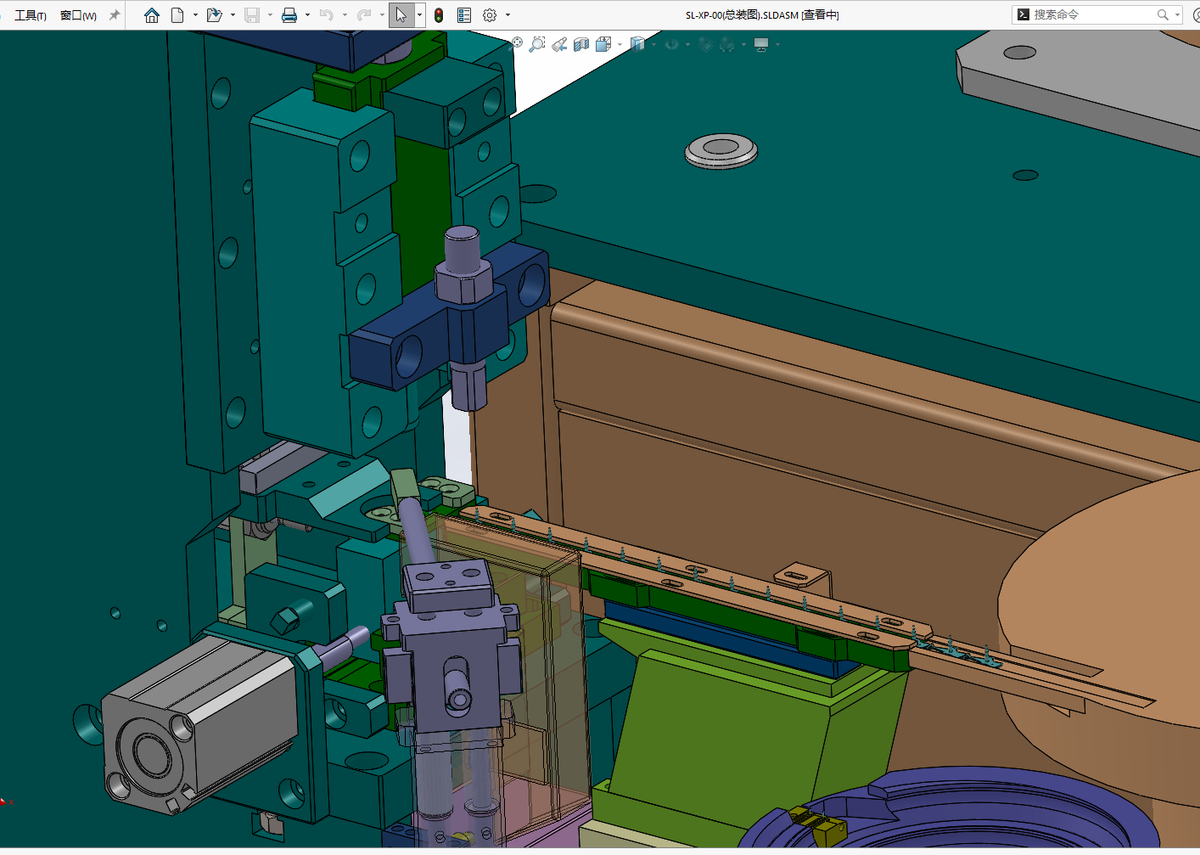Click the Previous View icon

[560, 44]
